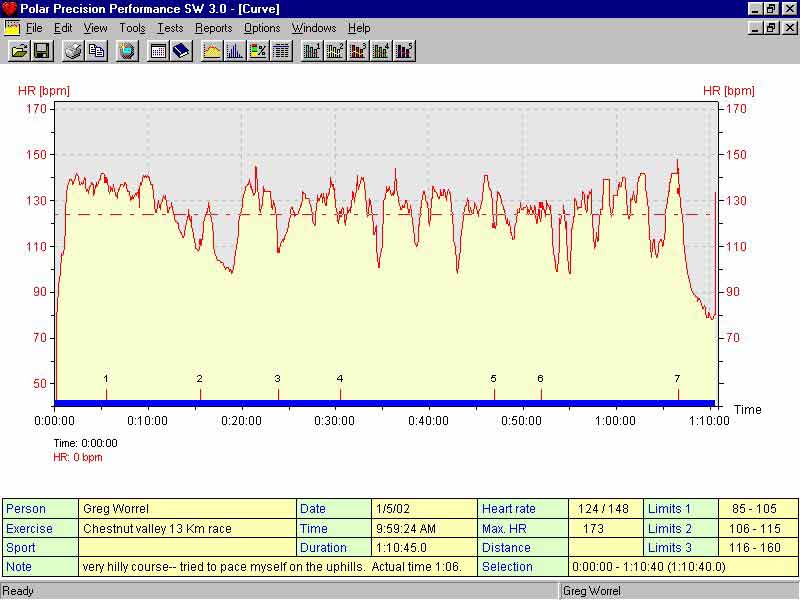Click the Time value 9:59:24 AM

tap(424, 528)
